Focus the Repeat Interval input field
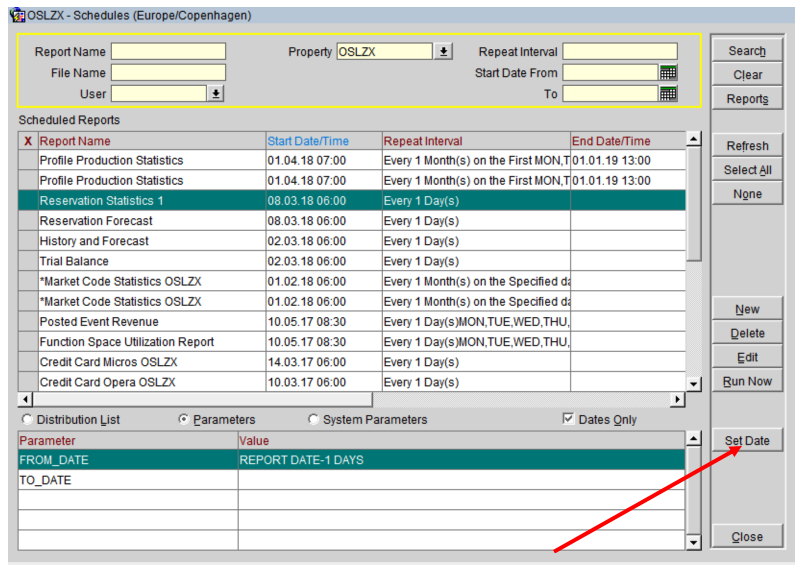This screenshot has width=803, height=571. (620, 52)
